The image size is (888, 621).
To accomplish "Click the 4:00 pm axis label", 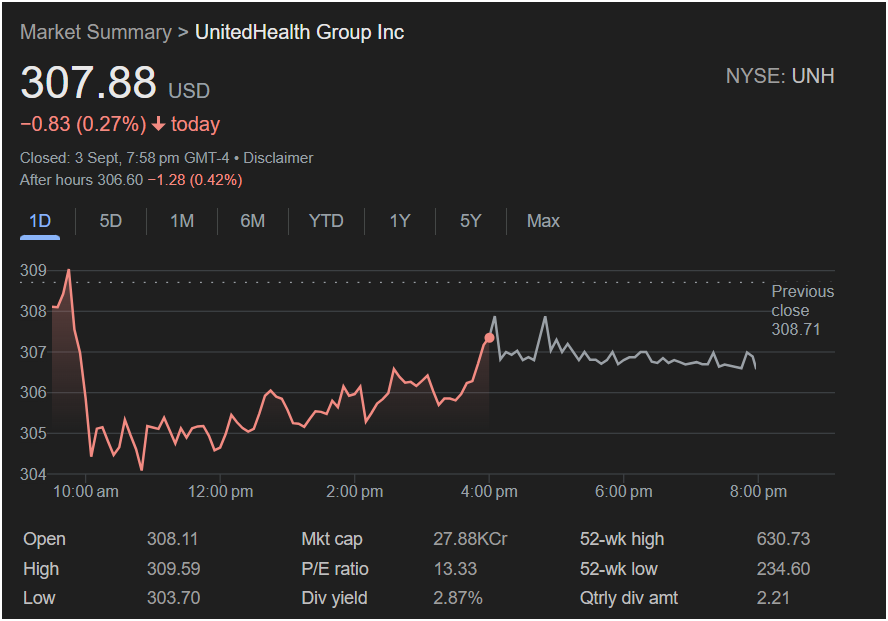I will pyautogui.click(x=489, y=491).
